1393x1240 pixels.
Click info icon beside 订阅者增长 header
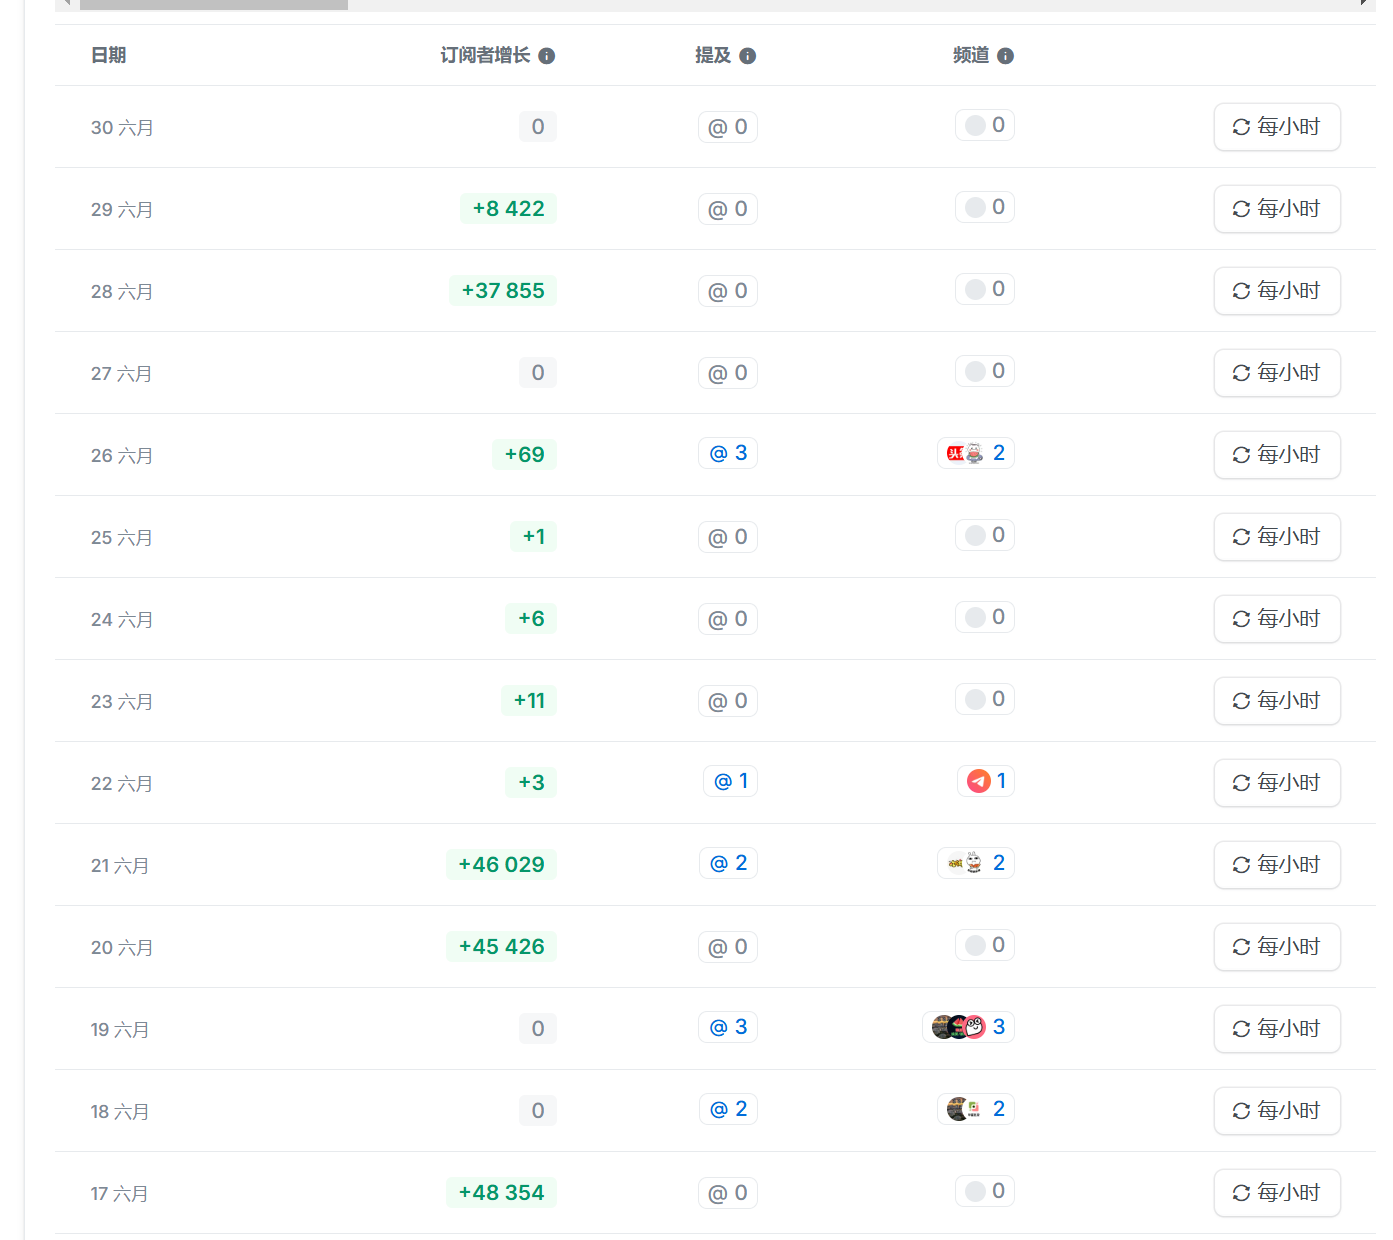(547, 56)
